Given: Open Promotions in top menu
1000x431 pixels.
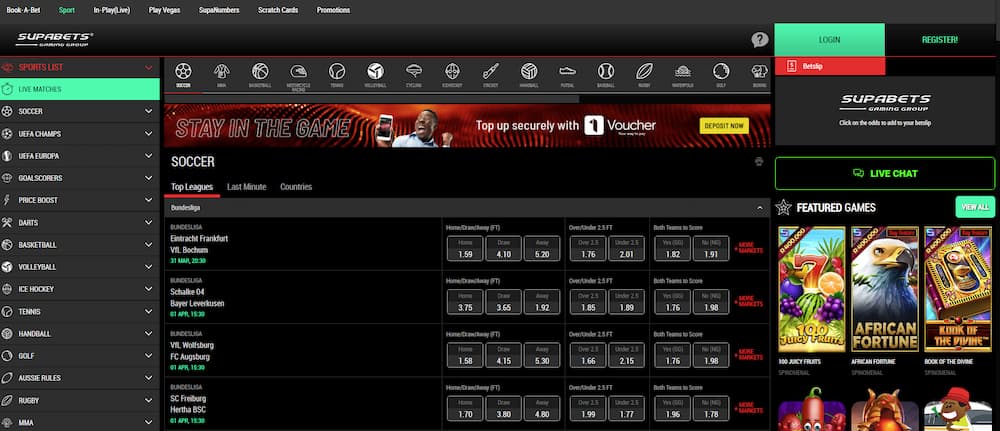Looking at the screenshot, I should [x=334, y=10].
